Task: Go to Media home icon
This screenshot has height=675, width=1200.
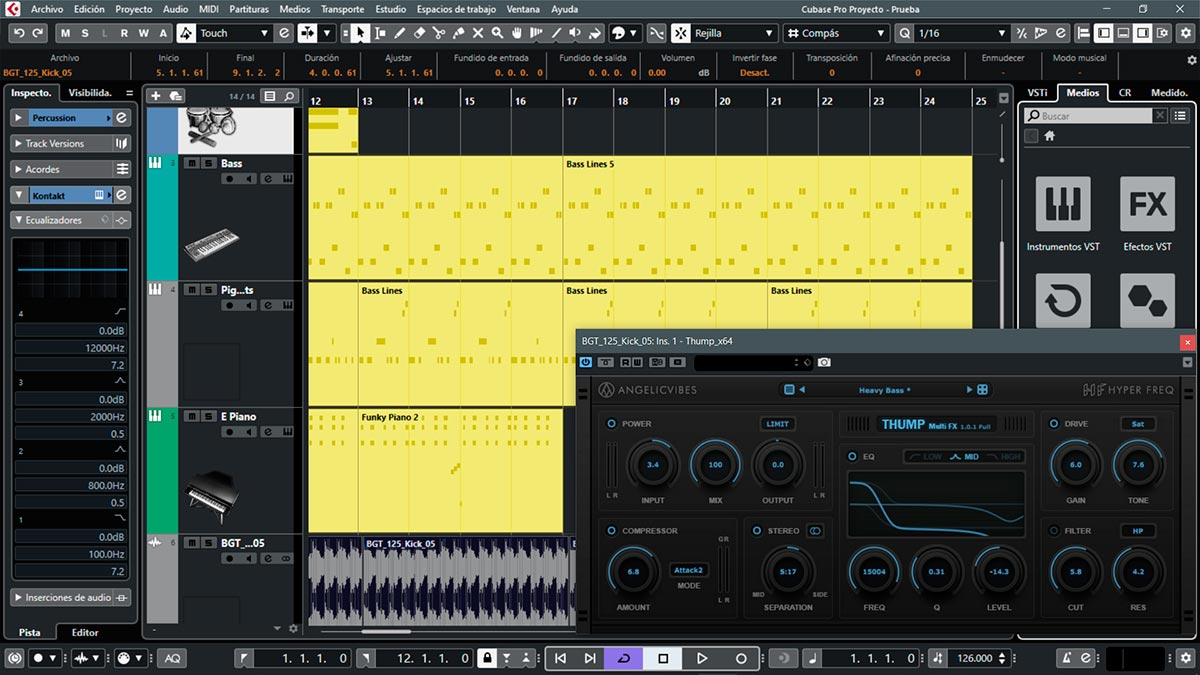Action: [1051, 136]
